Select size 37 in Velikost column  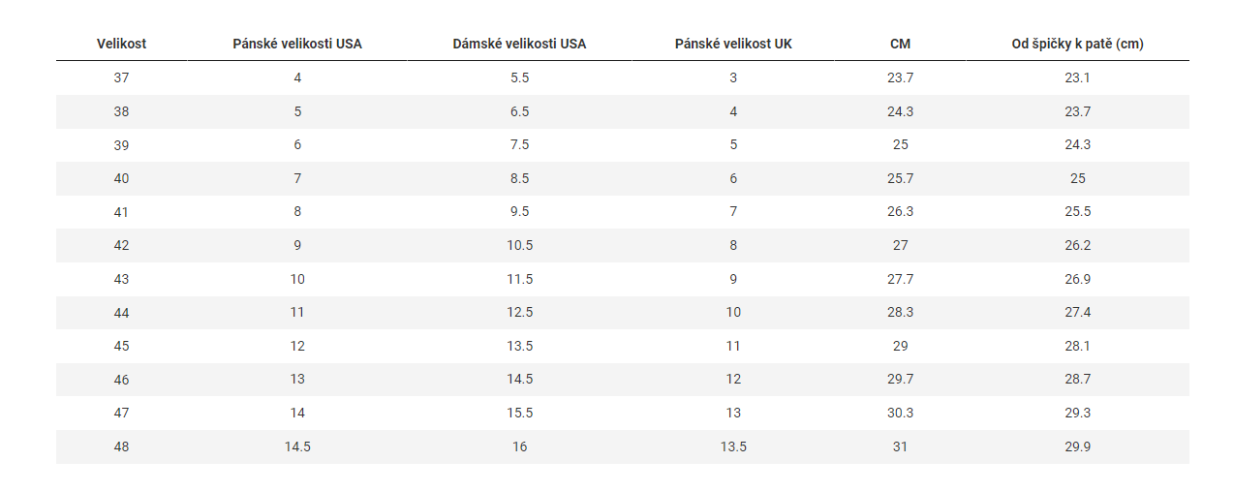121,78
